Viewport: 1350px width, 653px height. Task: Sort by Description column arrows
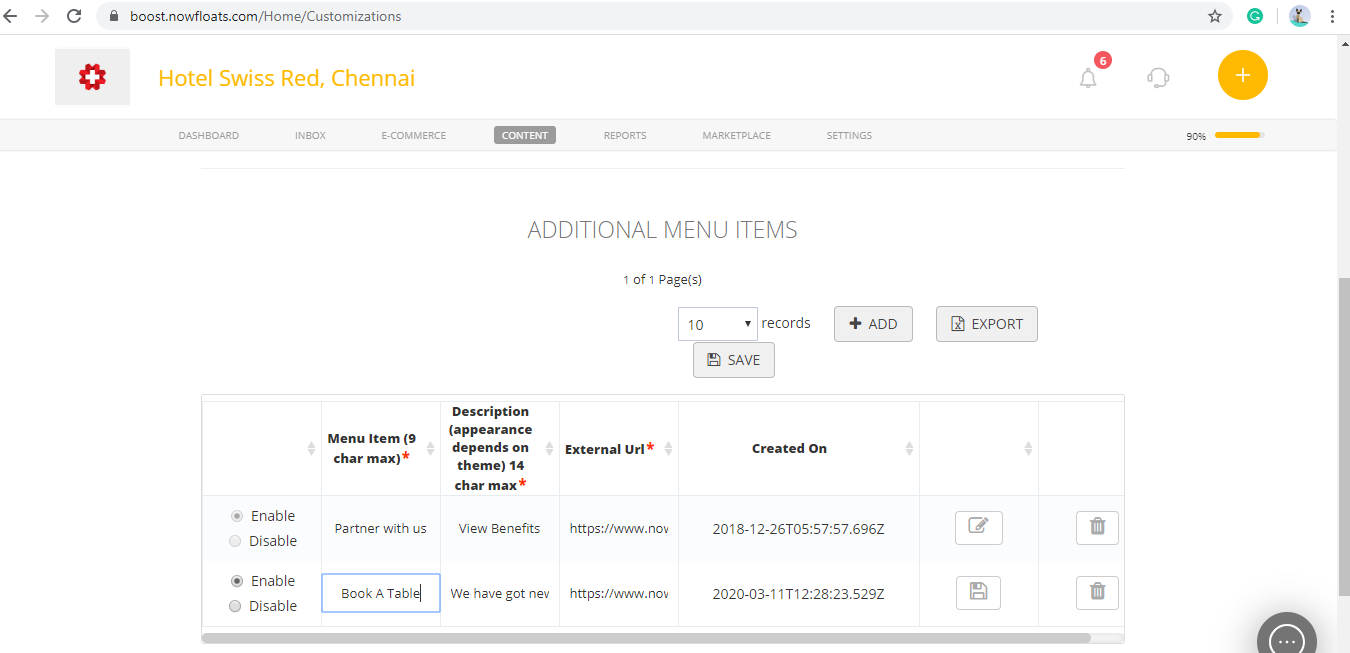[550, 449]
